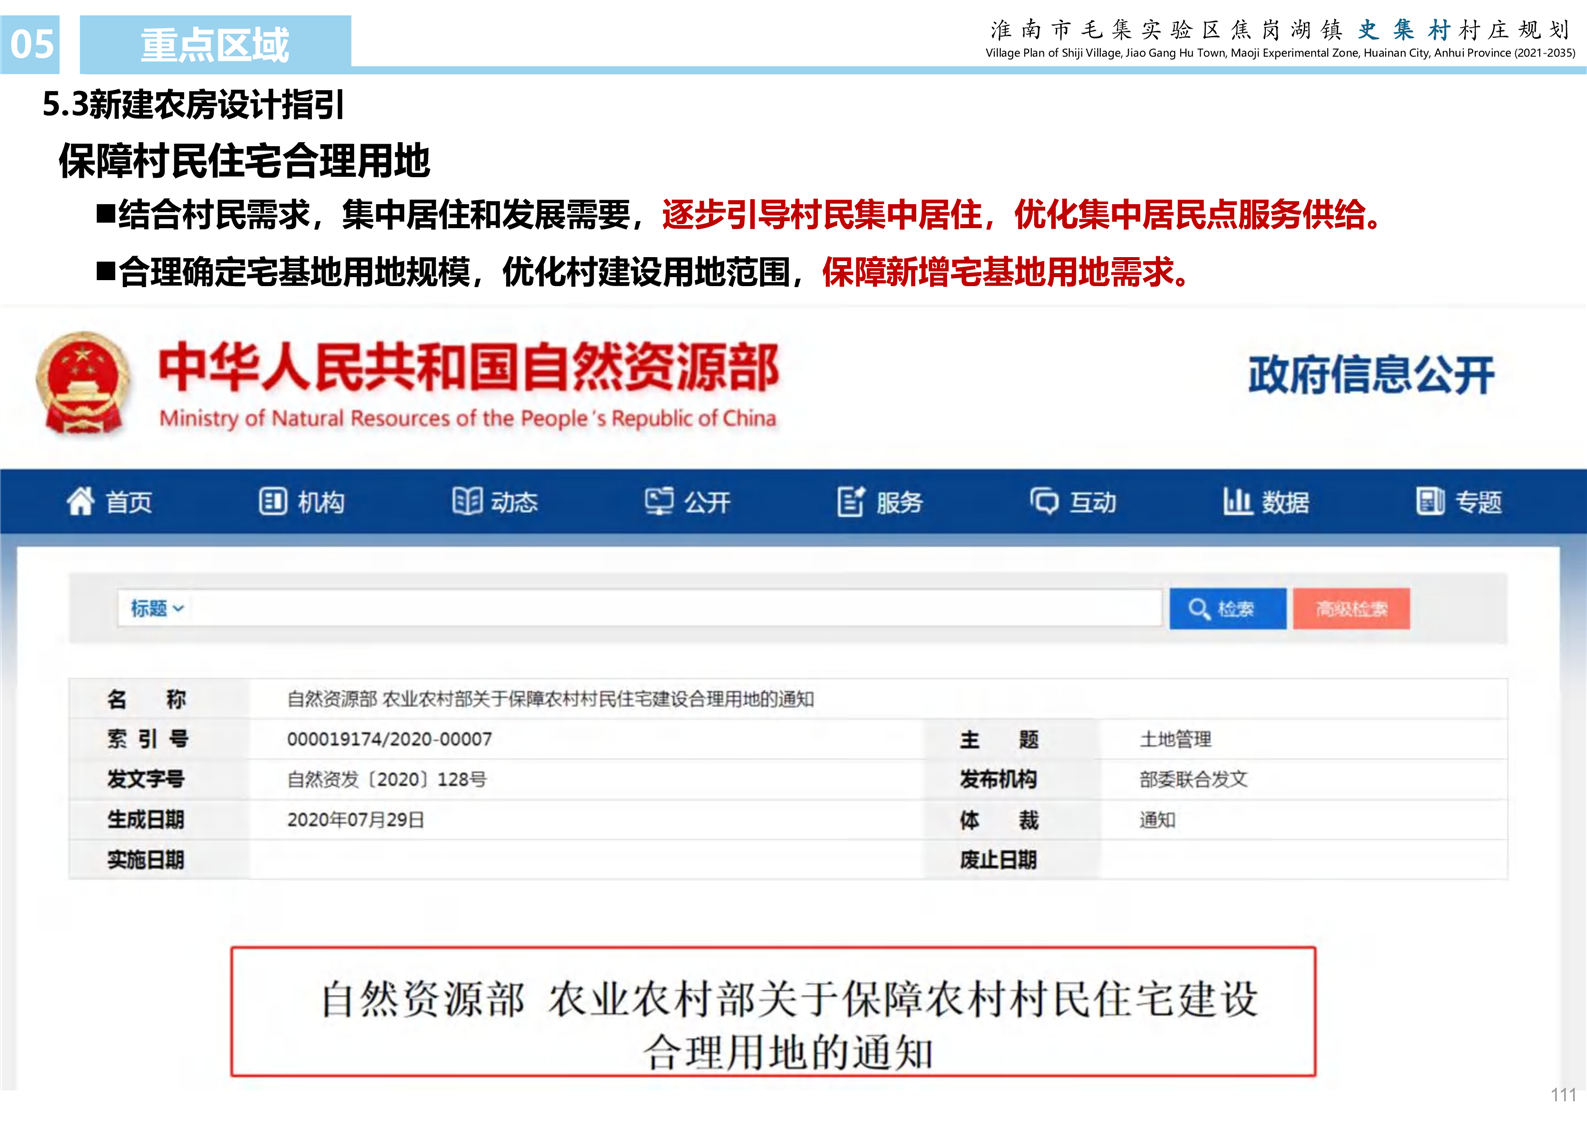Click inside the search text field
The image size is (1587, 1122).
pyautogui.click(x=670, y=608)
